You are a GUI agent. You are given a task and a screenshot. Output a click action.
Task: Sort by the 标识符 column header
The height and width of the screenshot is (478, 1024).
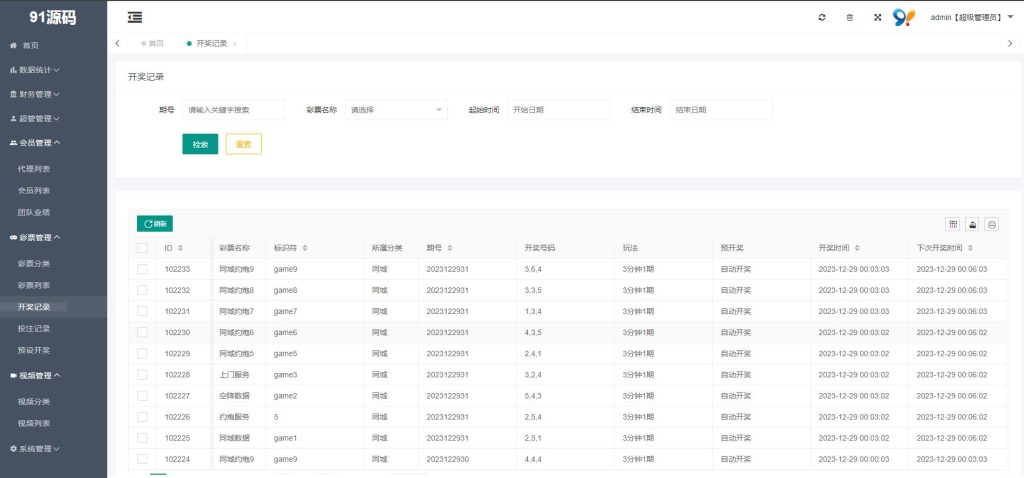click(x=305, y=248)
